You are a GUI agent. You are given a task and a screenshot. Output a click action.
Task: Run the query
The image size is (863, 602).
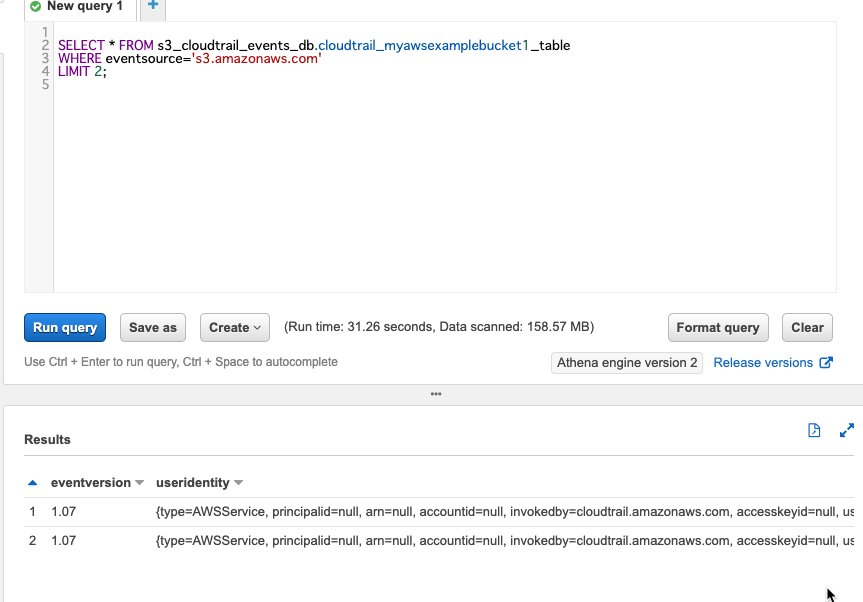[65, 327]
